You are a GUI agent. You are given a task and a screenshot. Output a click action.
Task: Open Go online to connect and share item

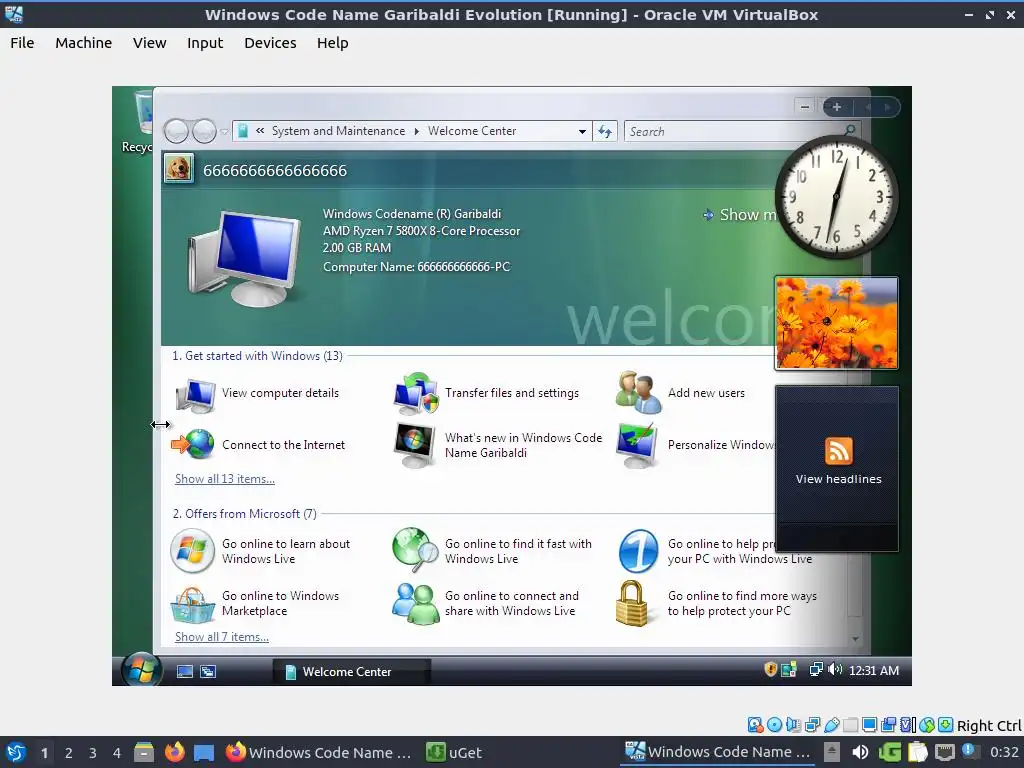(485, 603)
